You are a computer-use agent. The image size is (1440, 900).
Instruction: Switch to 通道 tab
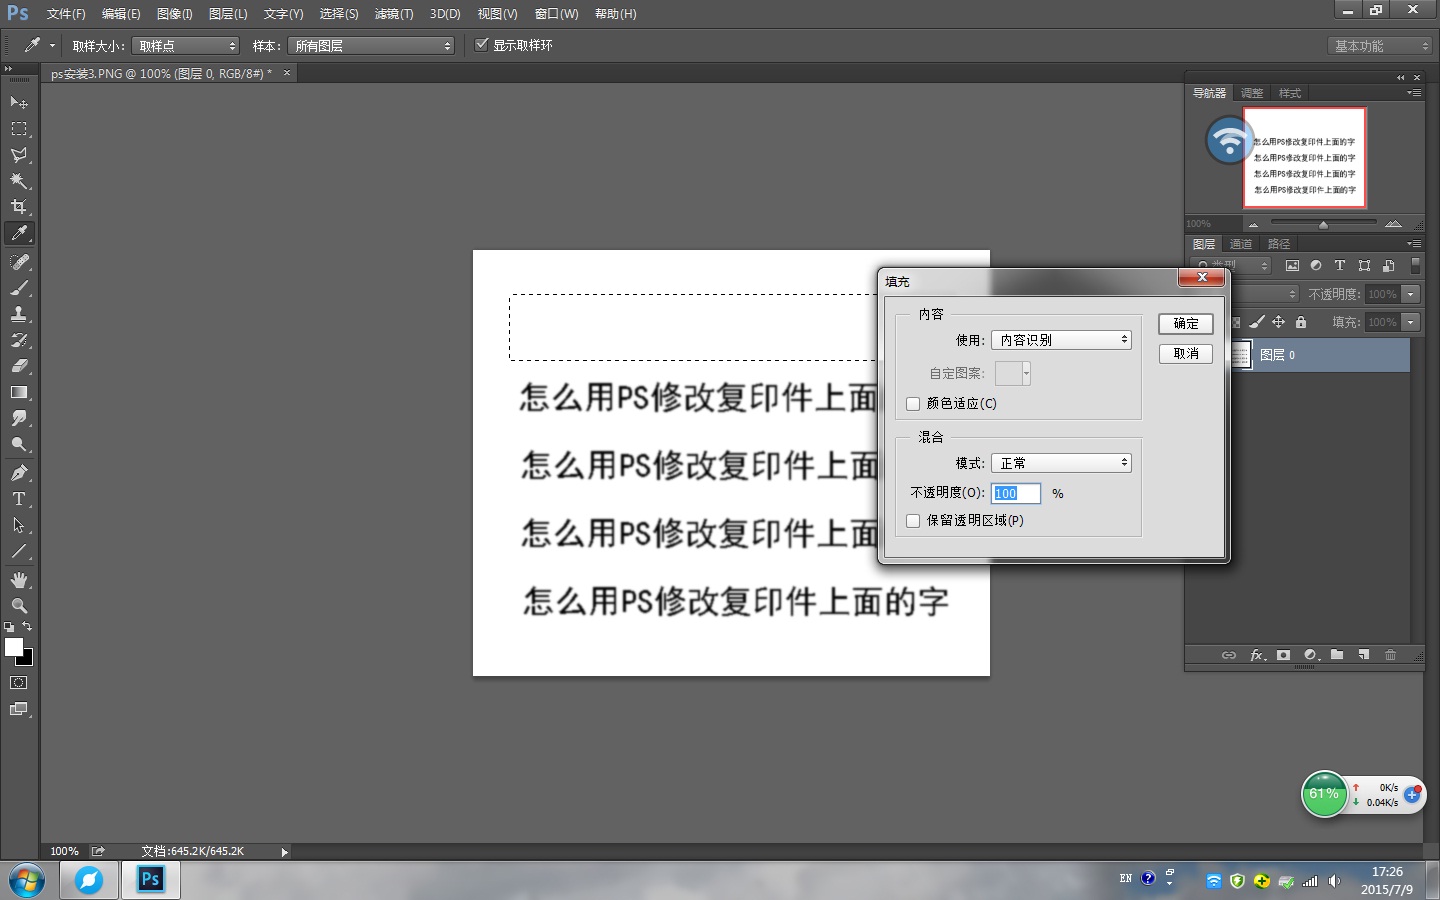click(1241, 244)
